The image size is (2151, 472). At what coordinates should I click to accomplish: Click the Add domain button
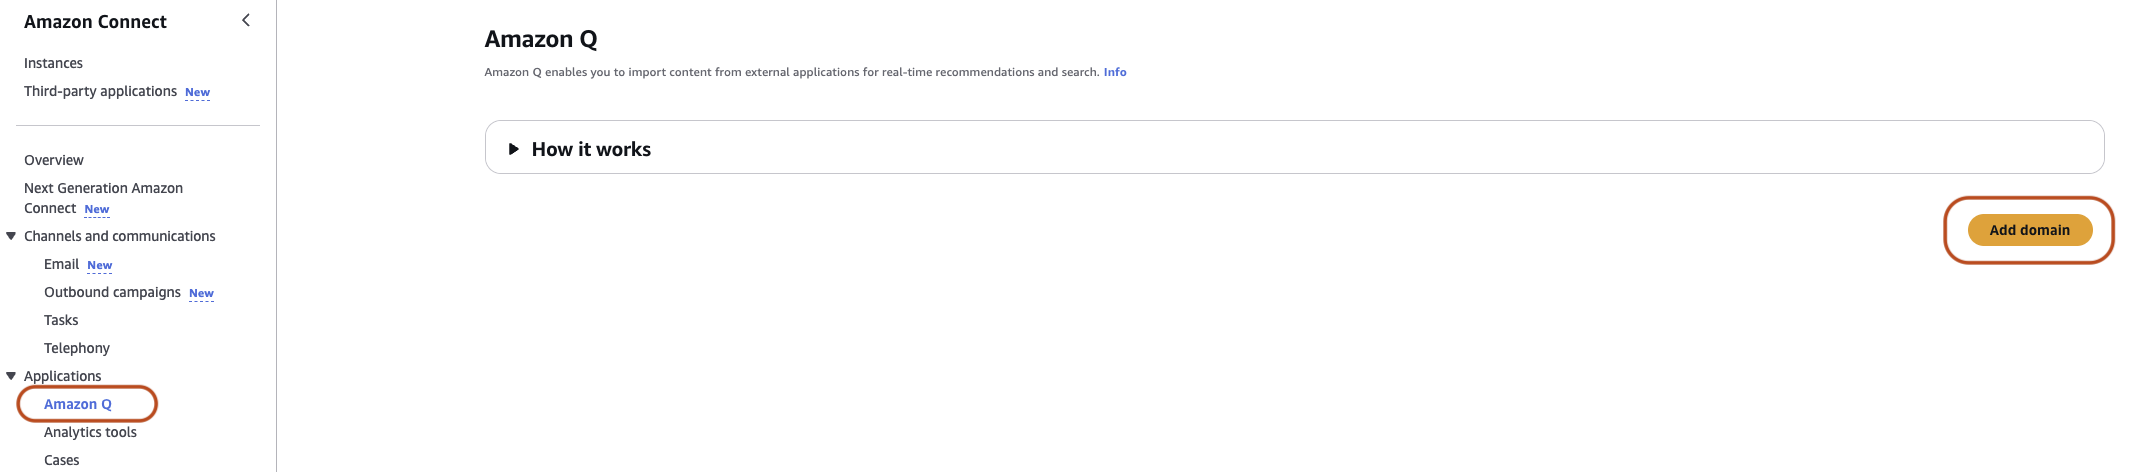tap(2029, 230)
